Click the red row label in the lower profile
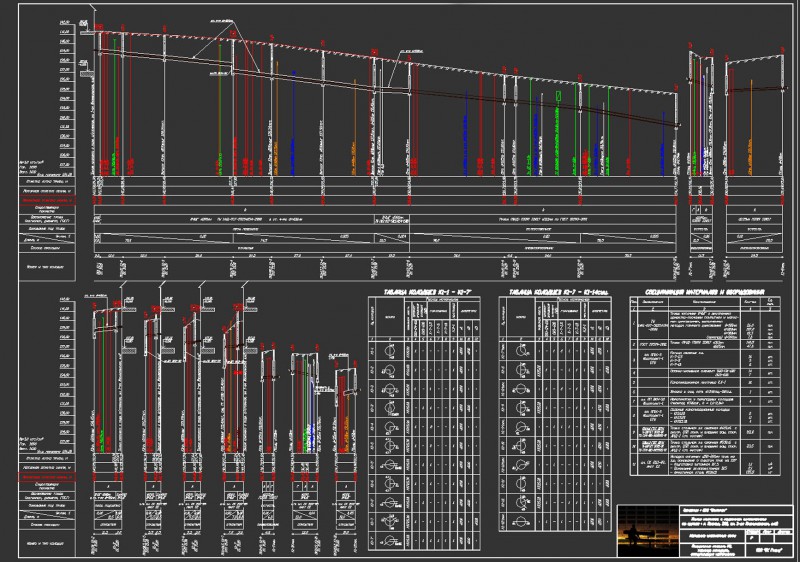This screenshot has height=562, width=800. (x=47, y=477)
